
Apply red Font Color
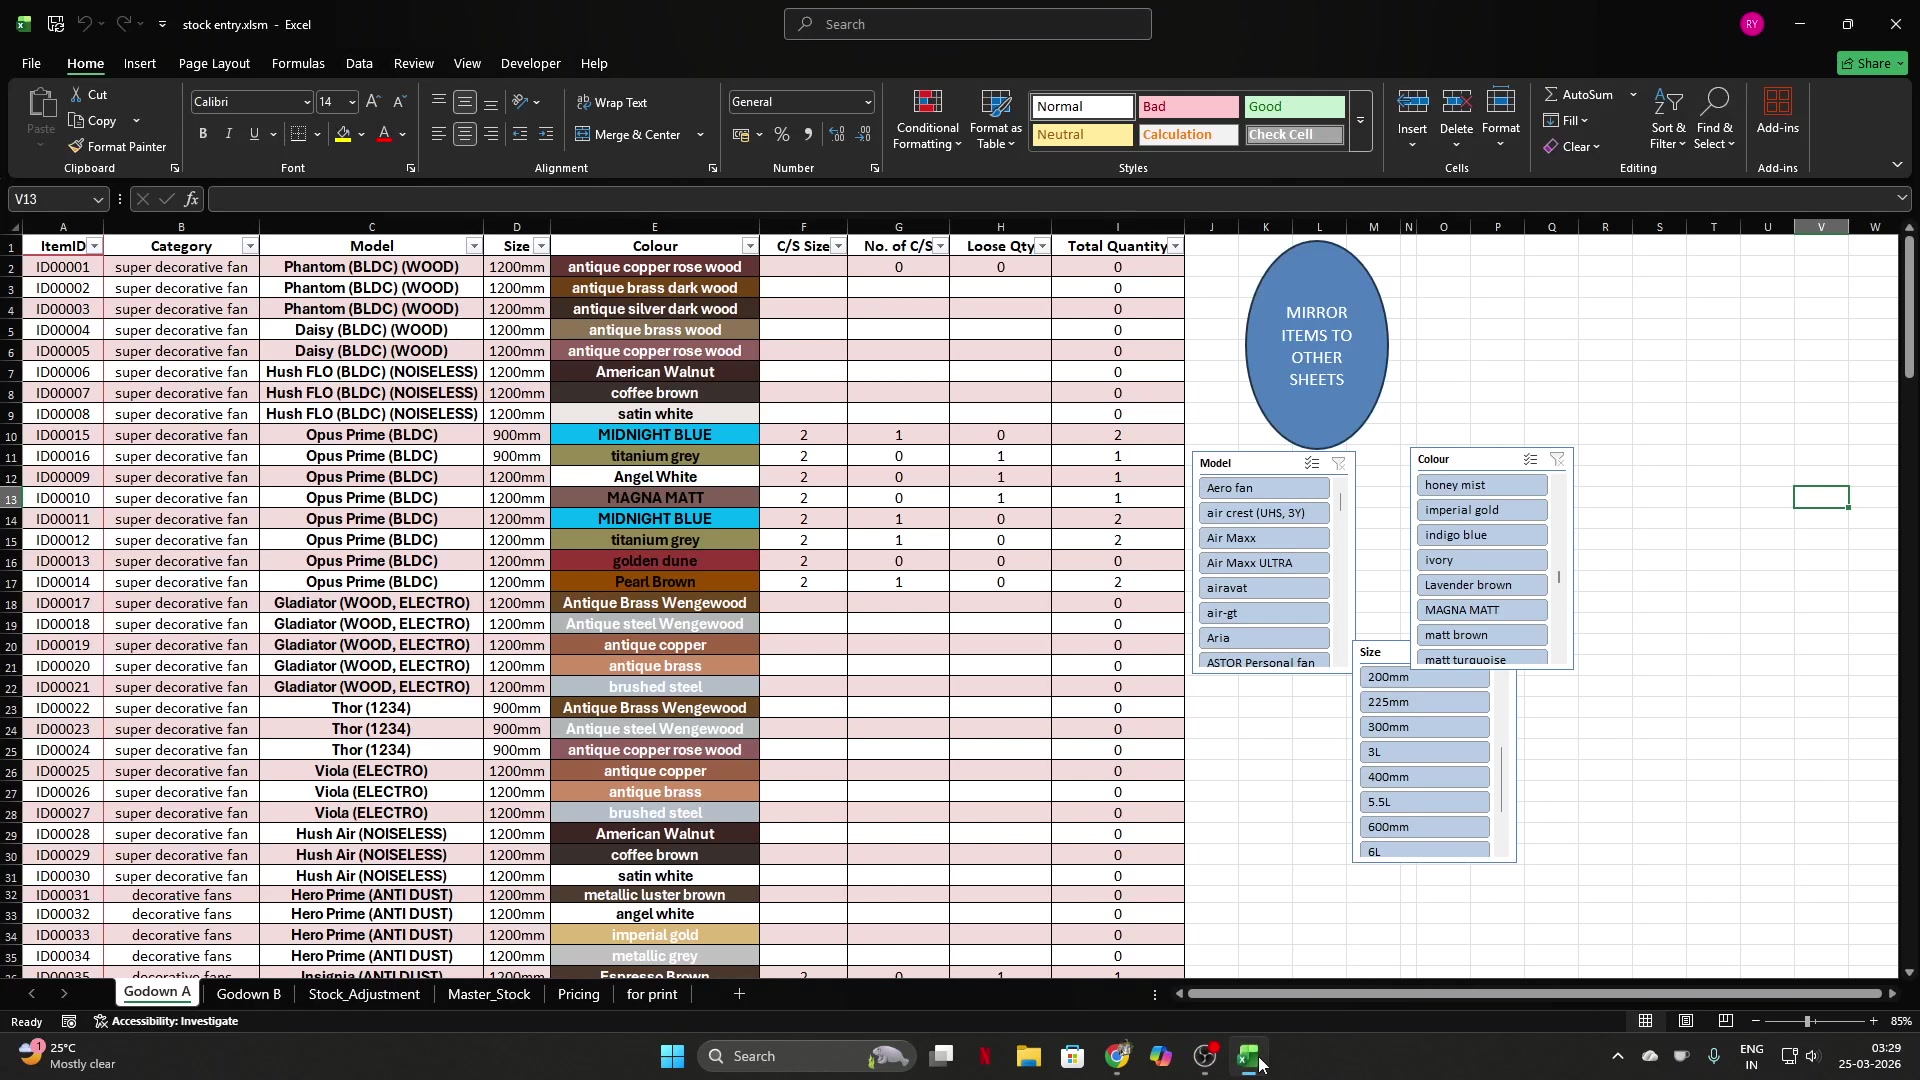pyautogui.click(x=385, y=134)
